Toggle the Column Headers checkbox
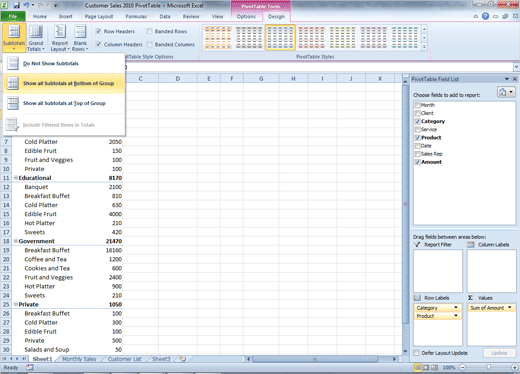Viewport: 520px width, 374px height. (x=99, y=44)
